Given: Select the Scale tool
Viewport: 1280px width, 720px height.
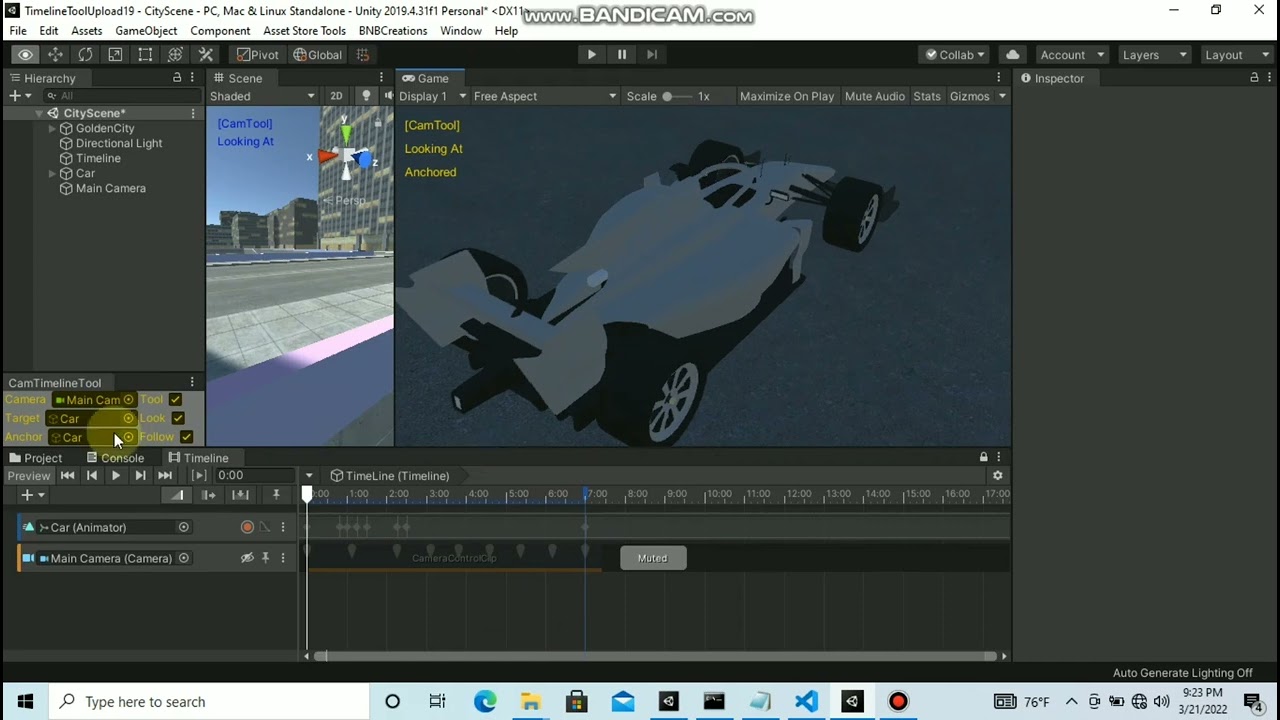Looking at the screenshot, I should pos(115,55).
